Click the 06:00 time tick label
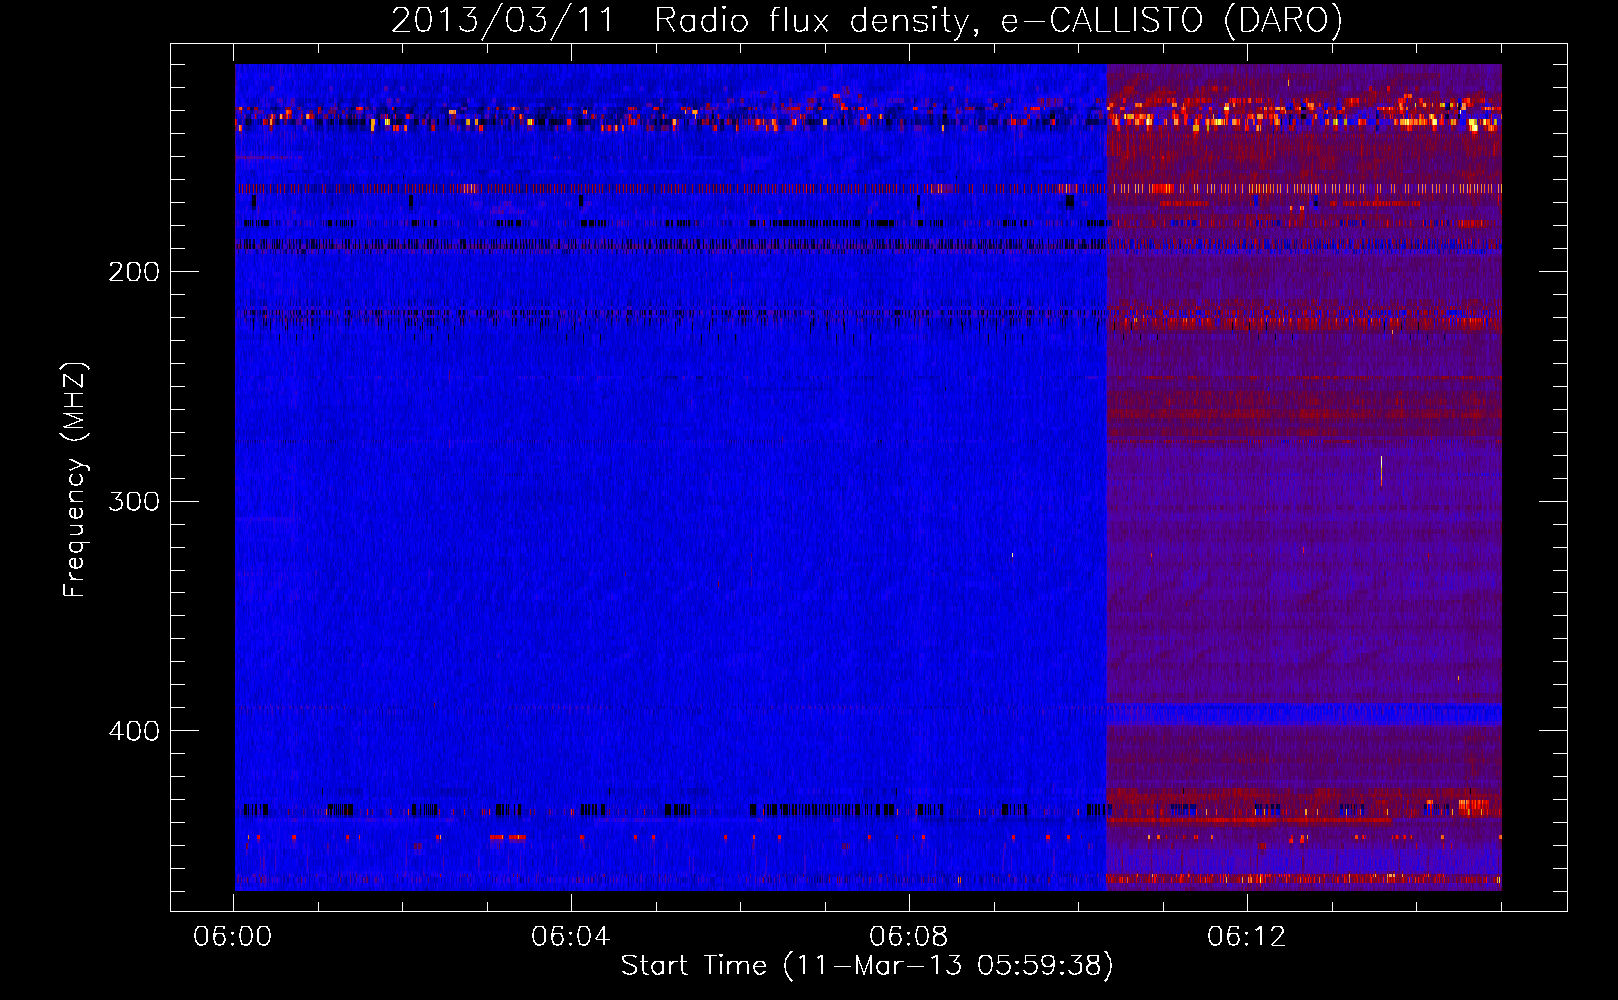The image size is (1618, 1000). tap(233, 937)
